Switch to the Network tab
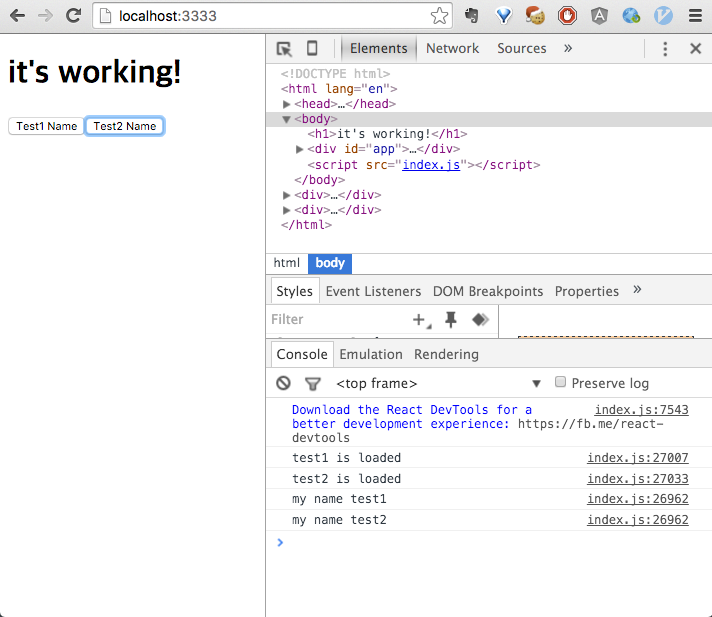The height and width of the screenshot is (617, 712). pos(452,48)
